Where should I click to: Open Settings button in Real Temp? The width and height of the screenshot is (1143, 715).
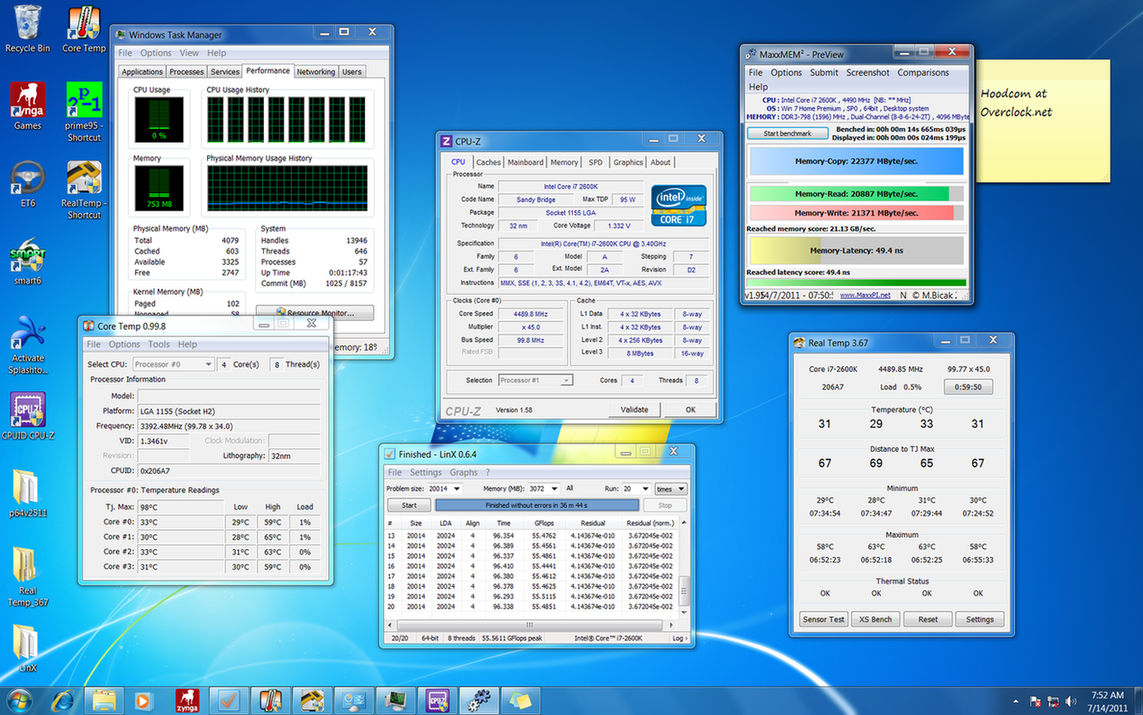point(980,620)
